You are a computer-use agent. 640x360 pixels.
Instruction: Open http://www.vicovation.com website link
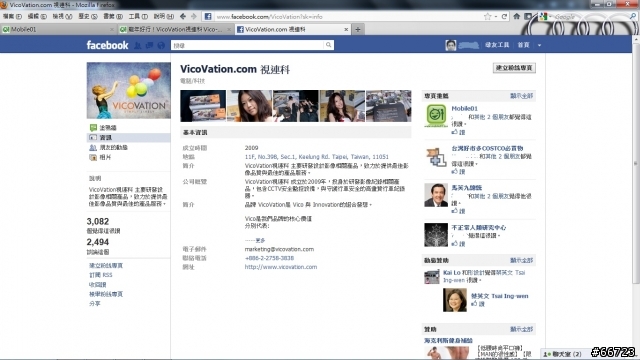(281, 267)
